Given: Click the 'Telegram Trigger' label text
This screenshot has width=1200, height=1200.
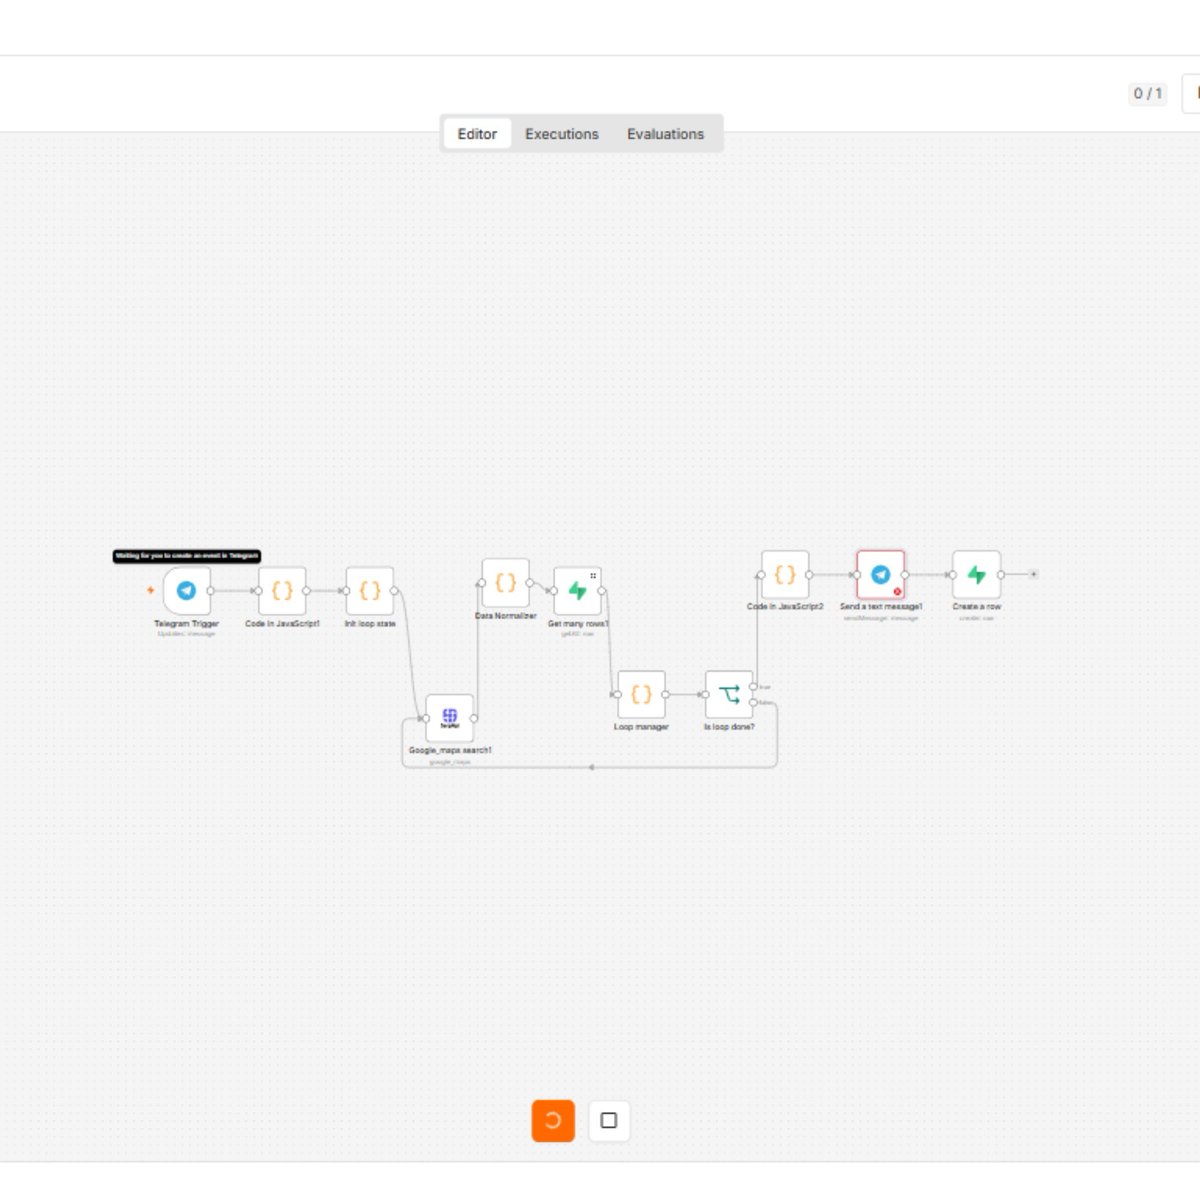Looking at the screenshot, I should tap(186, 623).
